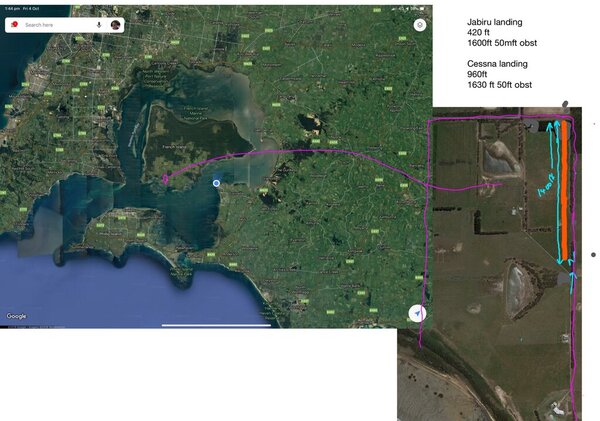This screenshot has height=421, width=600.
Task: Tap the home indicator bar below the map
Action: (216, 324)
